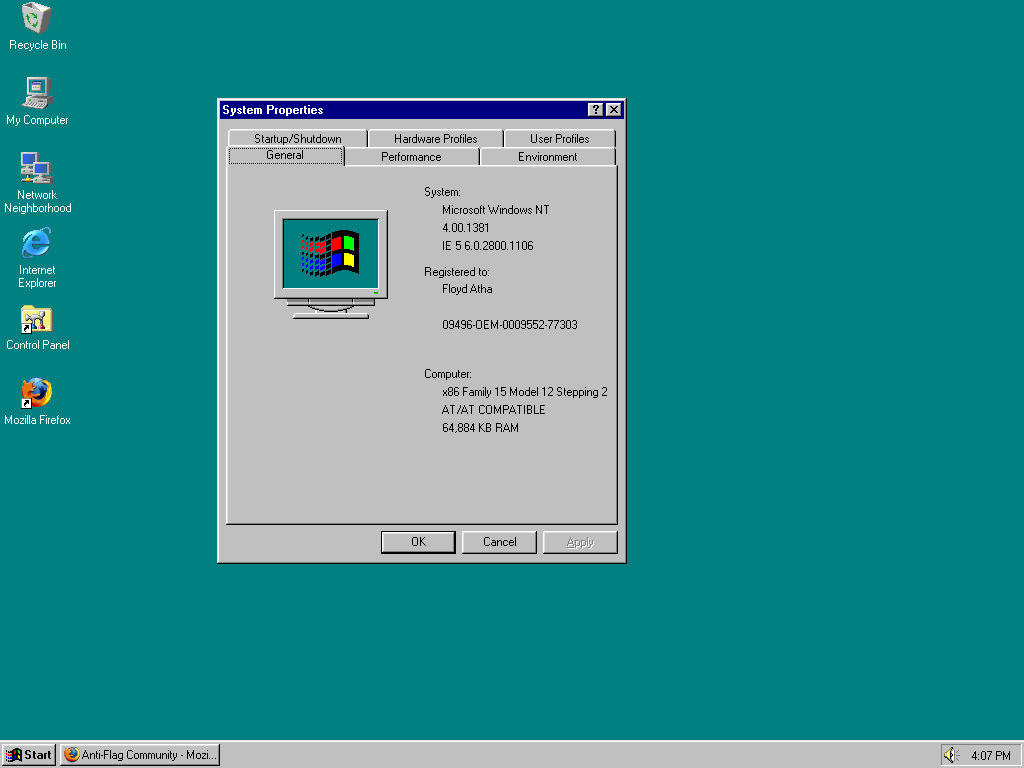Activate Anti-Flag Community Firefox taskbar button
Viewport: 1024px width, 768px height.
point(140,755)
